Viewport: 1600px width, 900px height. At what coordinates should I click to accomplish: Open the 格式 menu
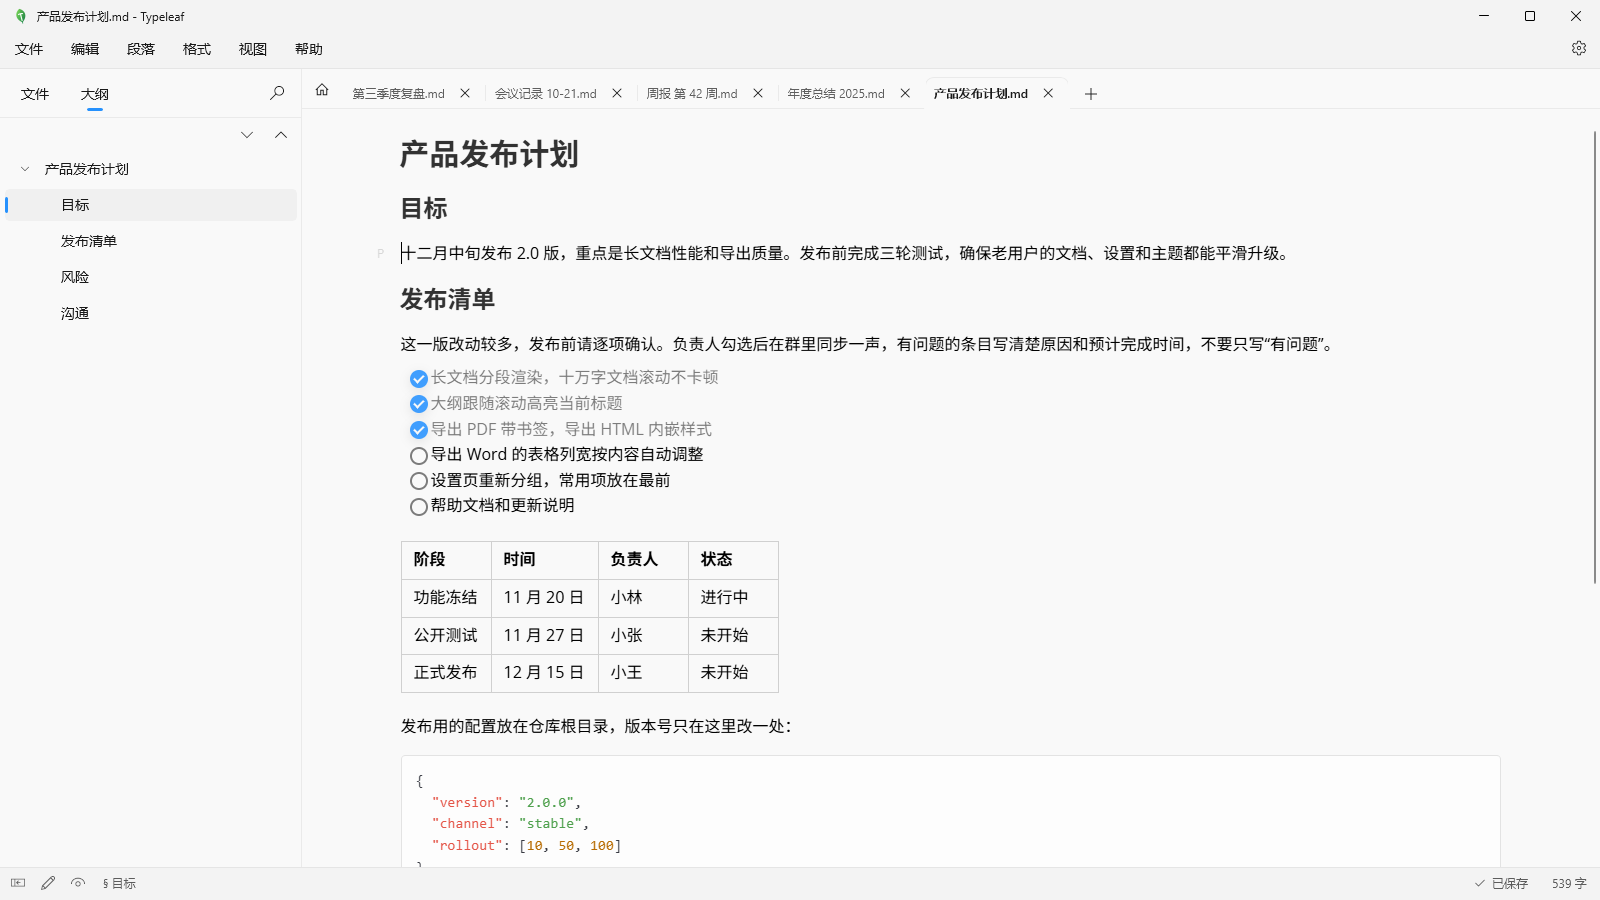[197, 49]
